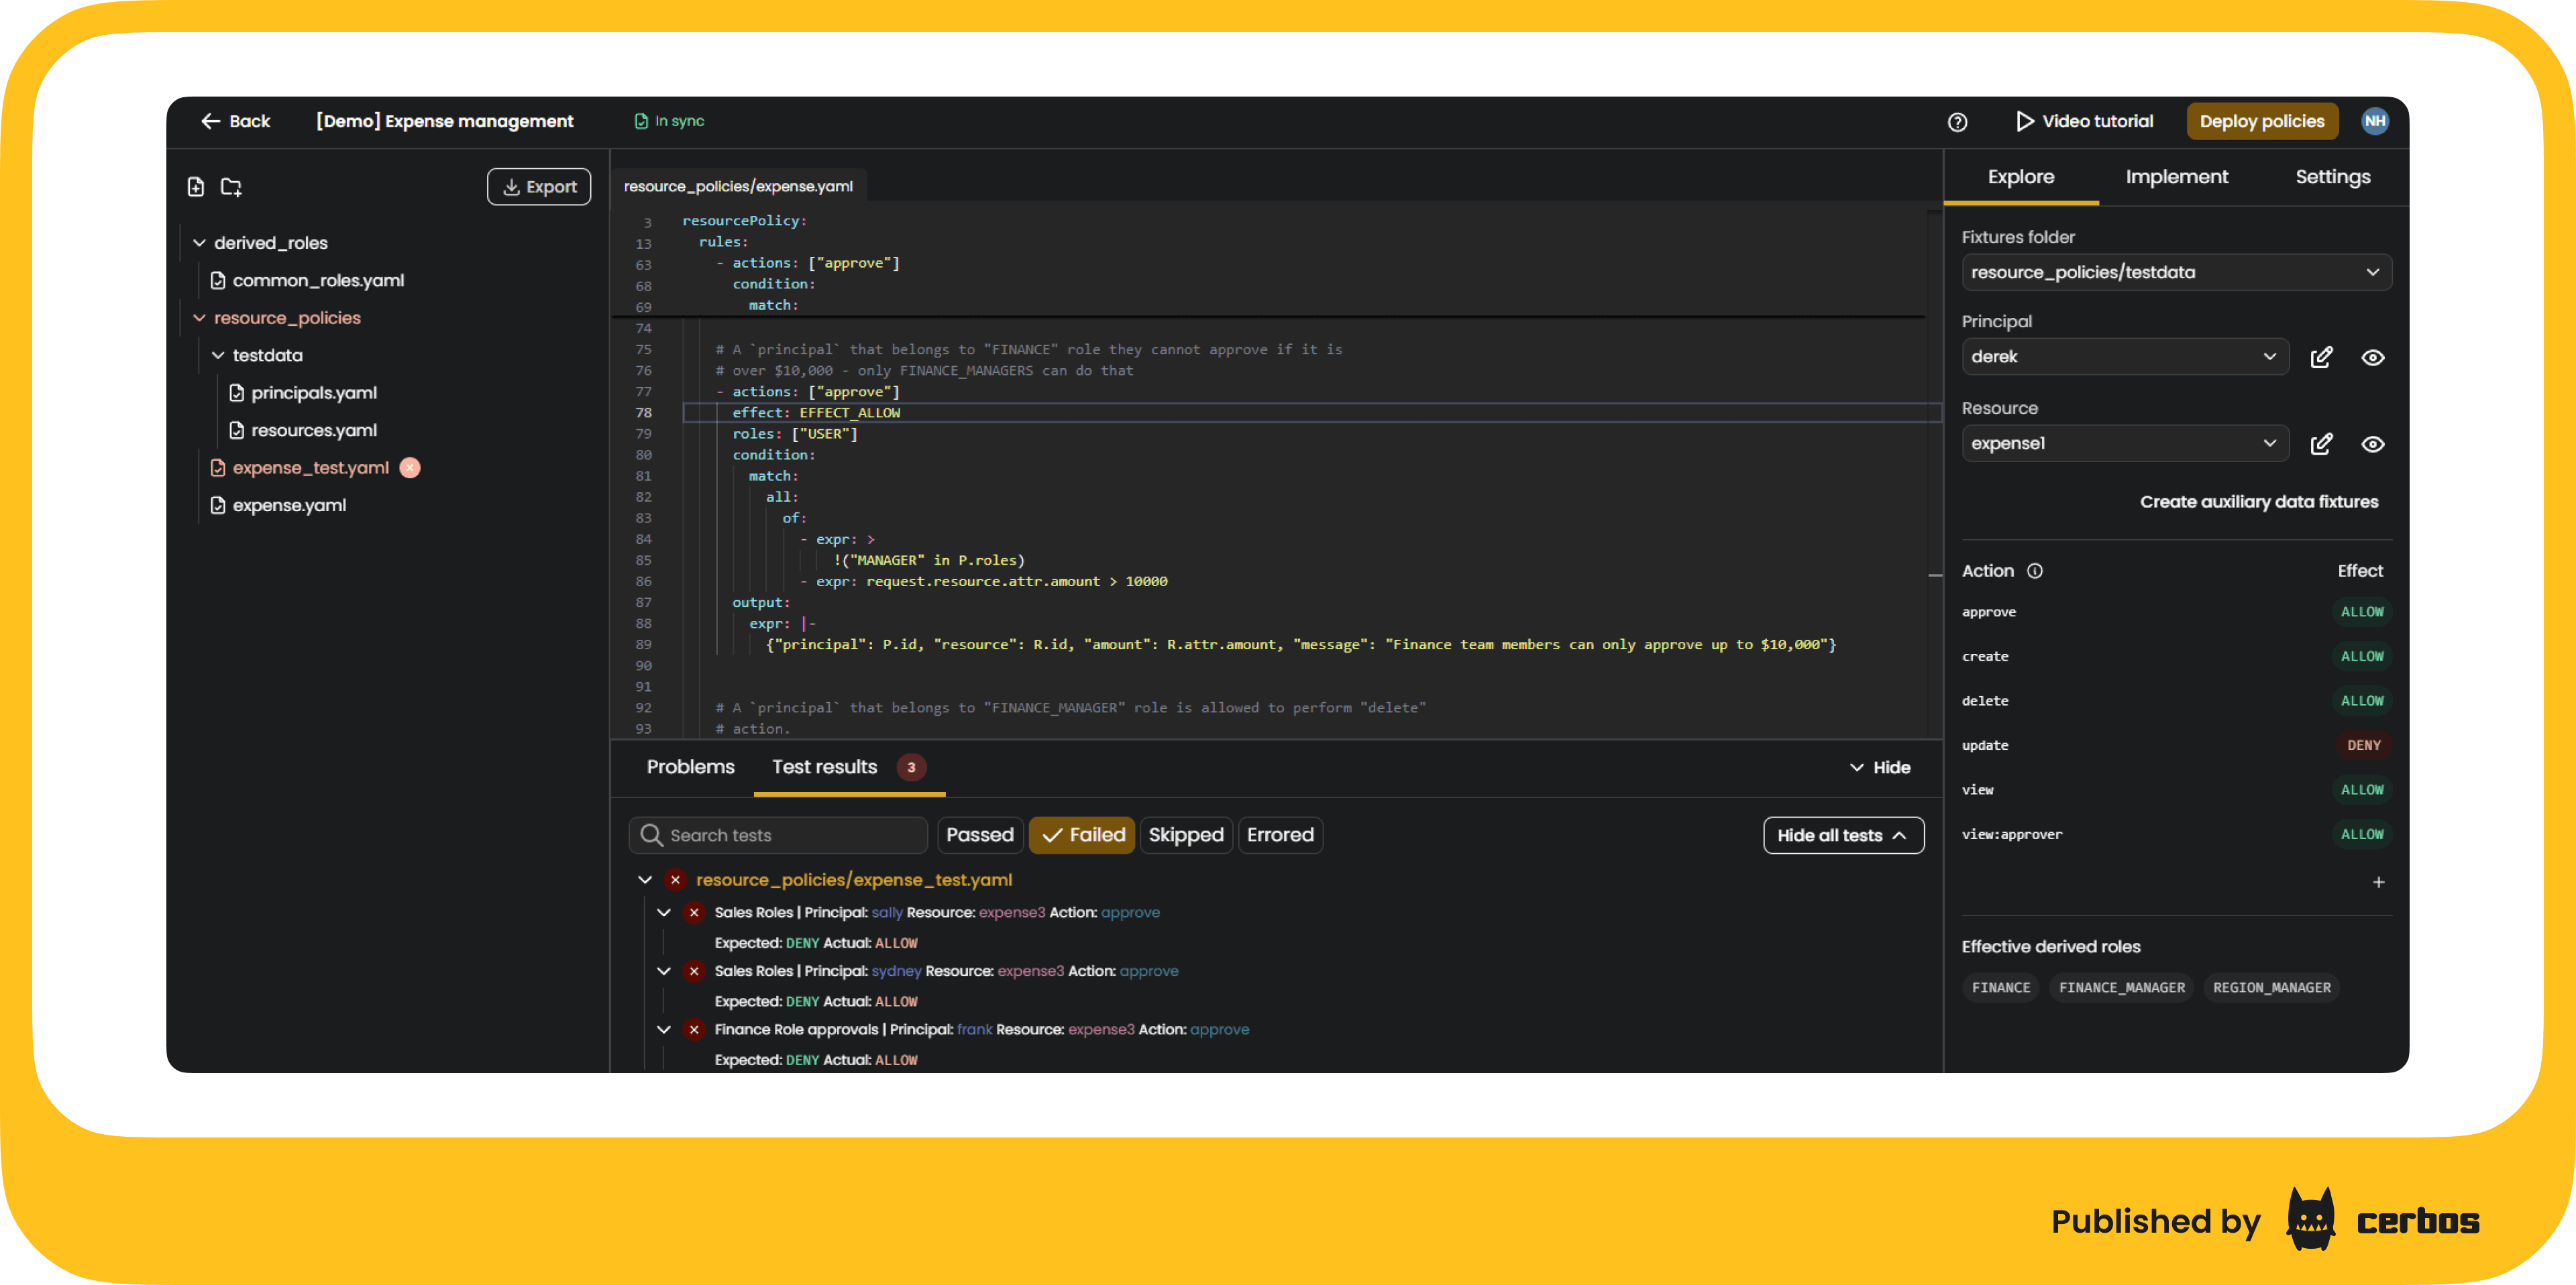The height and width of the screenshot is (1285, 2576).
Task: Open the help question mark icon
Action: tap(1957, 122)
